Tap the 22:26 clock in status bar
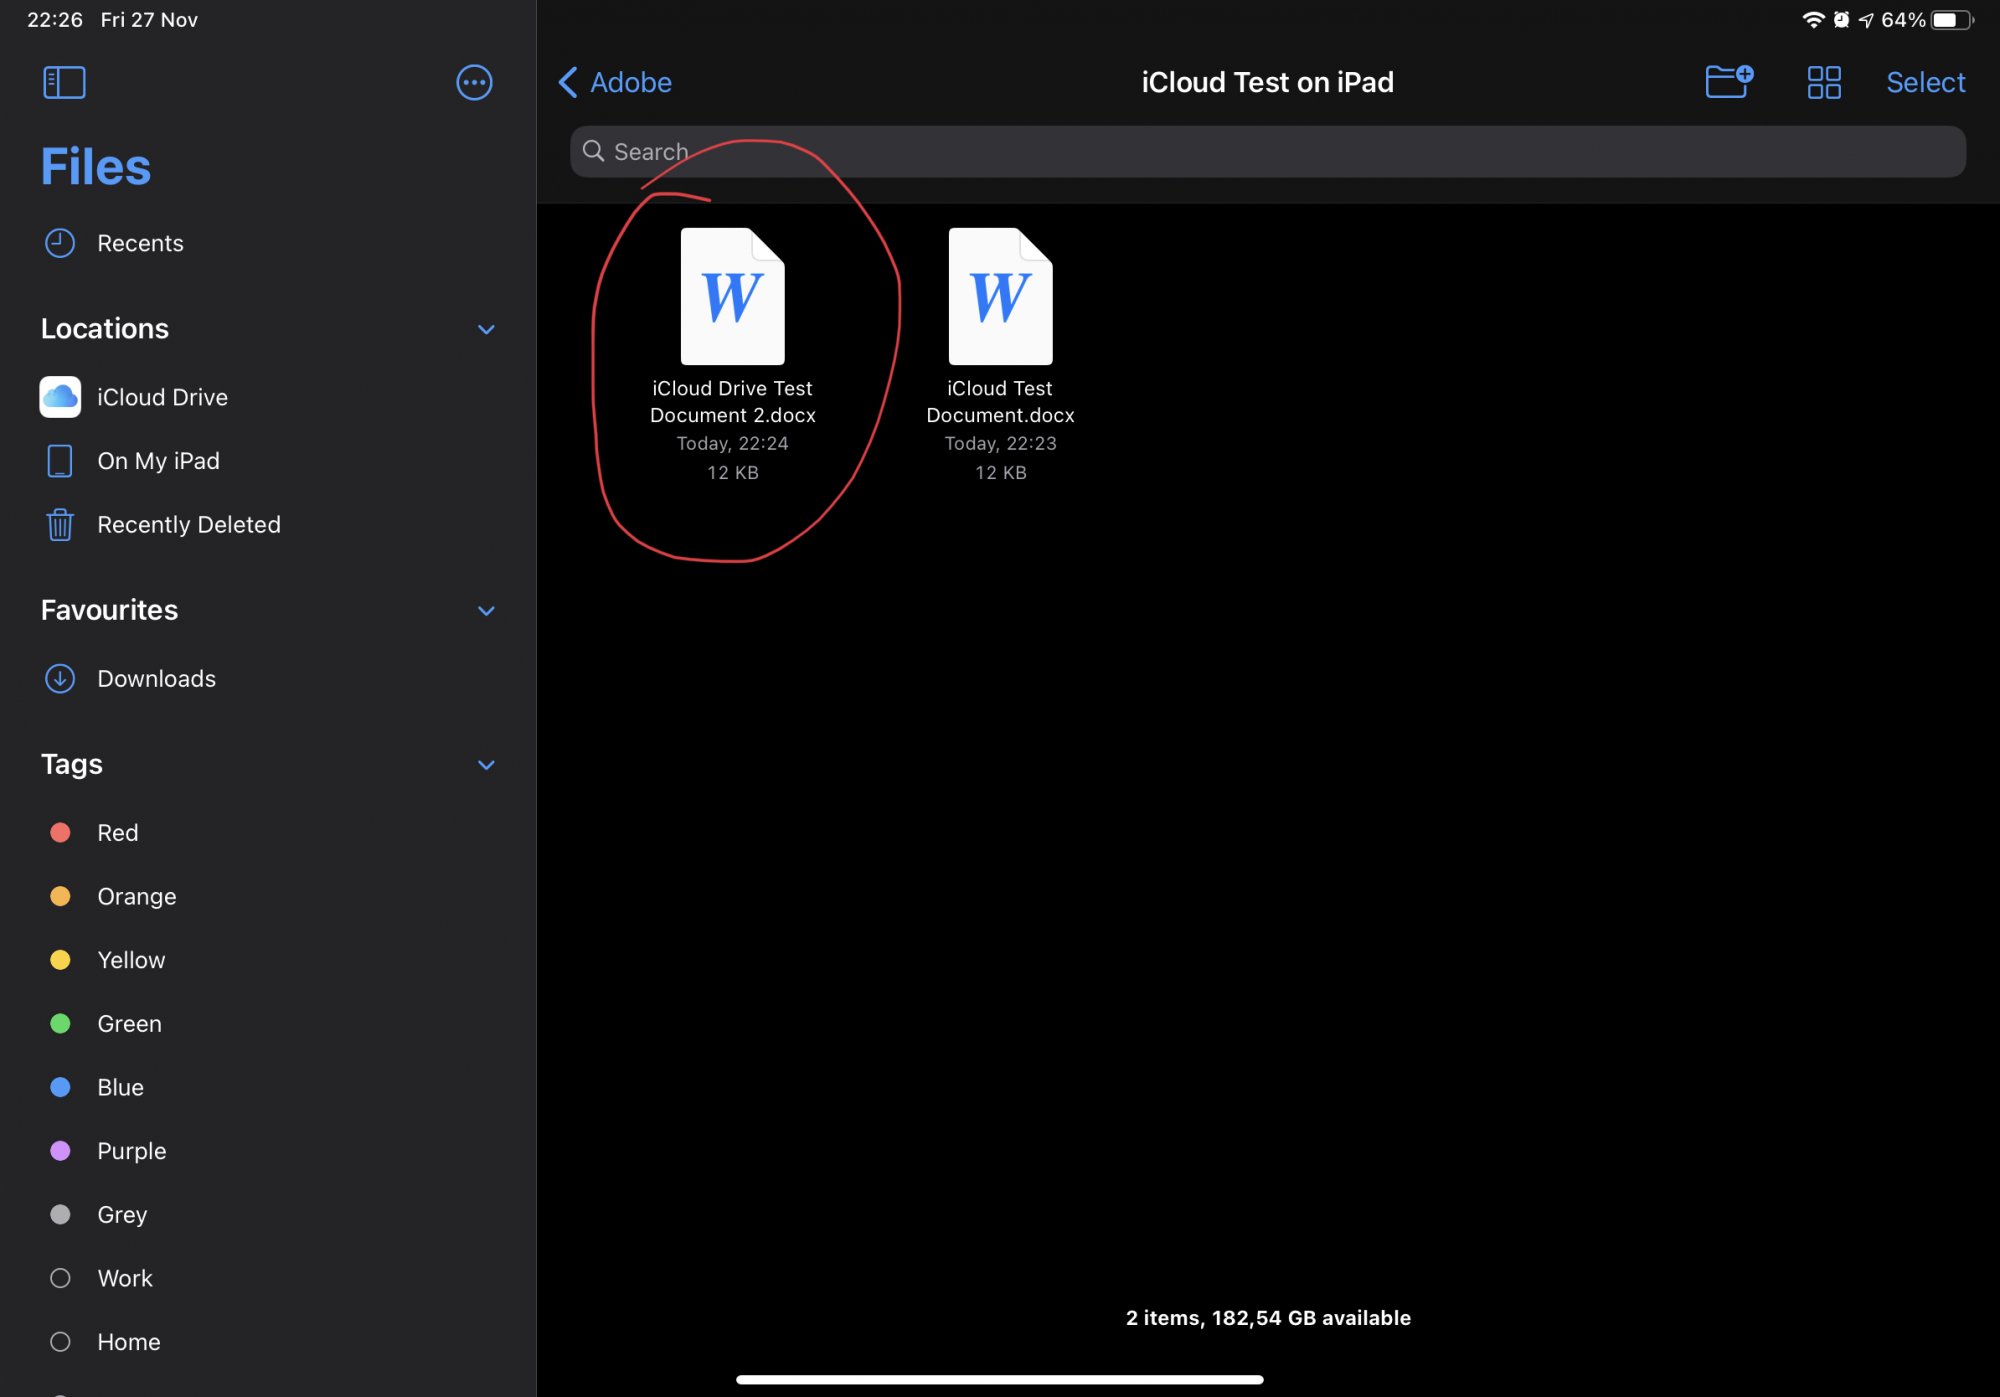The image size is (2000, 1397). click(x=55, y=20)
